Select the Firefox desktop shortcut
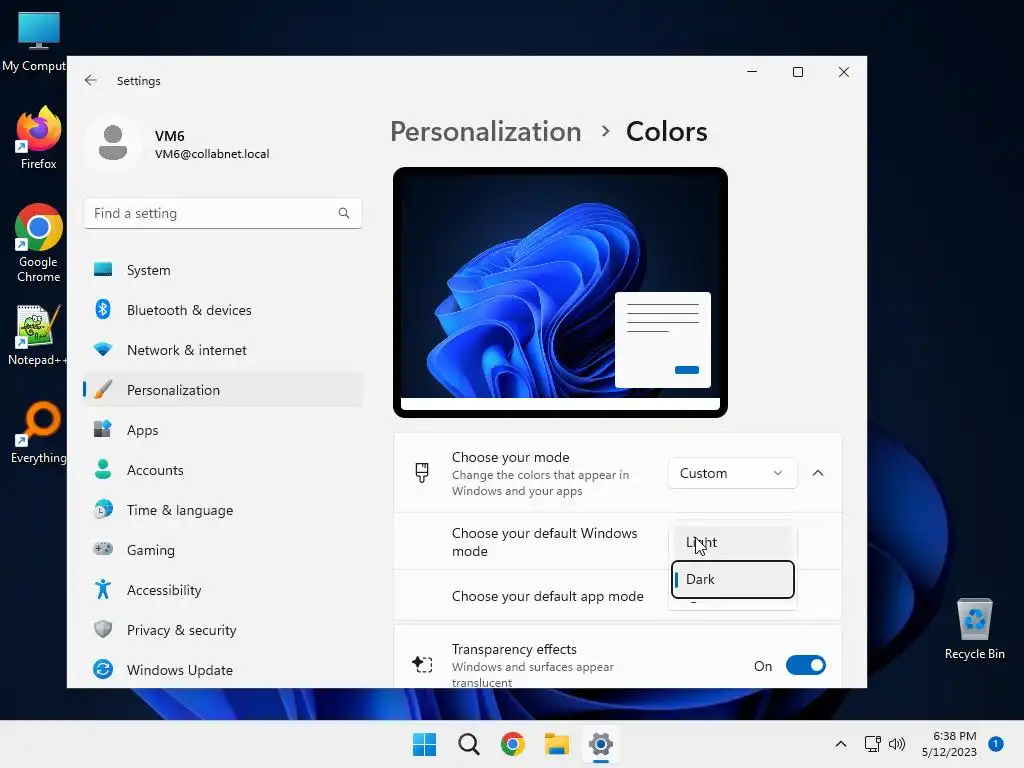 click(39, 138)
